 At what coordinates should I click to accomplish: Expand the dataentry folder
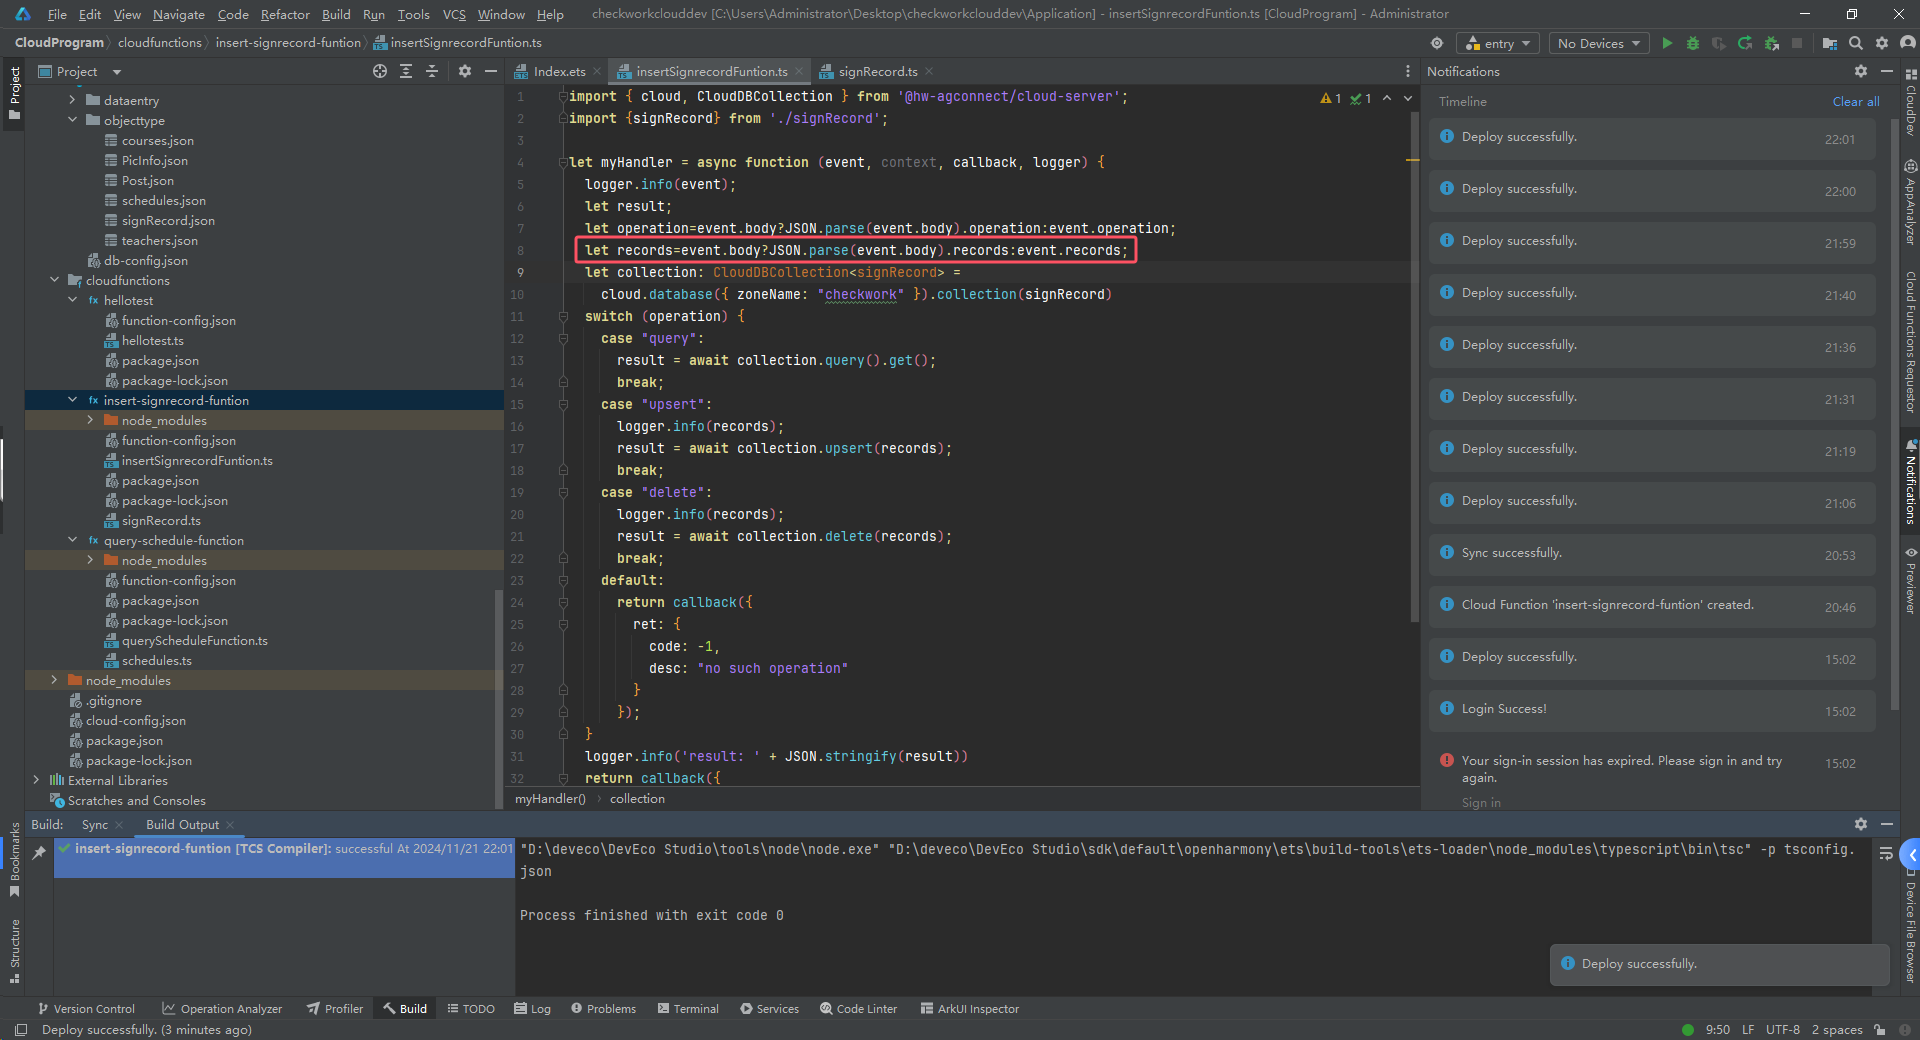point(72,100)
